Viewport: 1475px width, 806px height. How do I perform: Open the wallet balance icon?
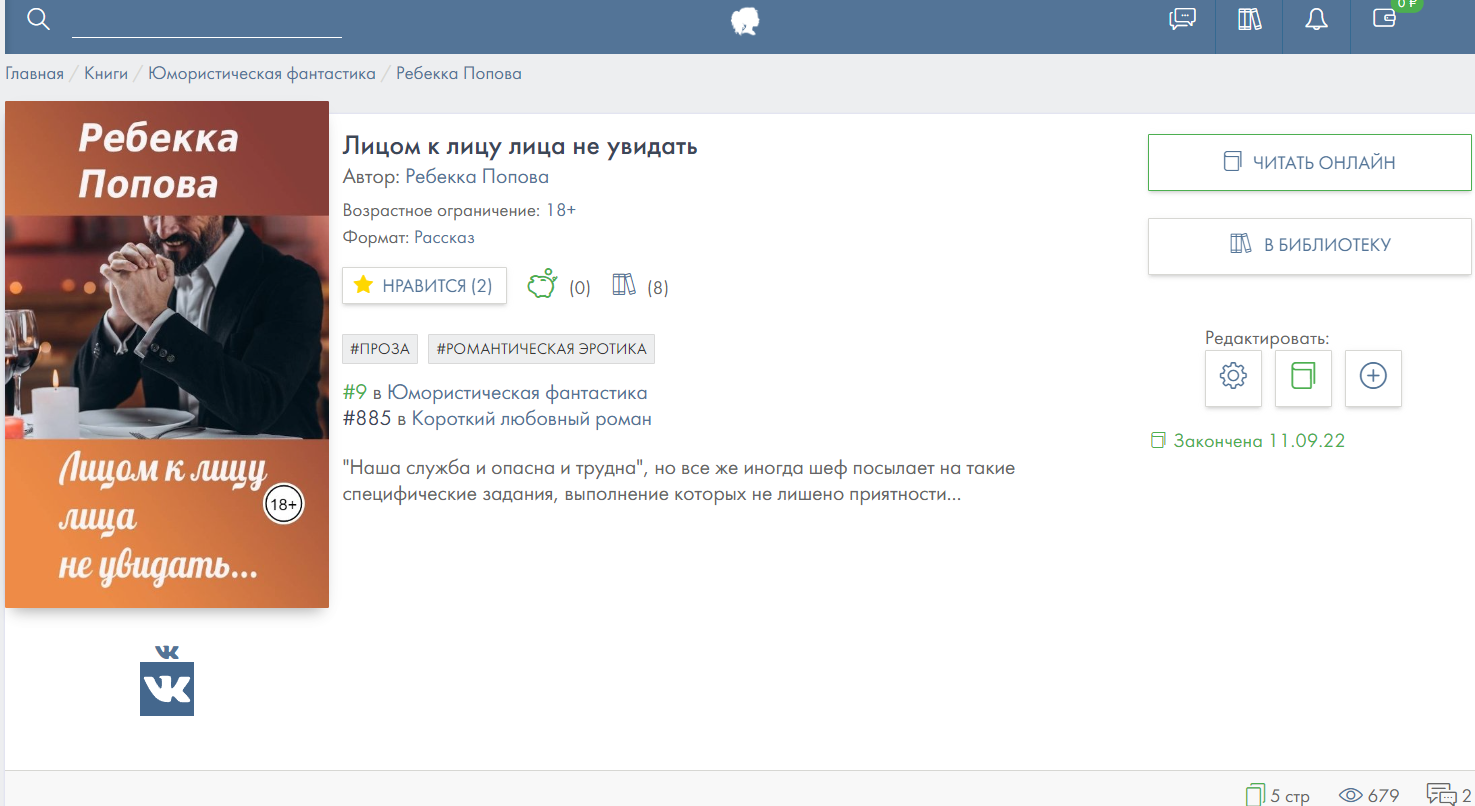[1384, 18]
